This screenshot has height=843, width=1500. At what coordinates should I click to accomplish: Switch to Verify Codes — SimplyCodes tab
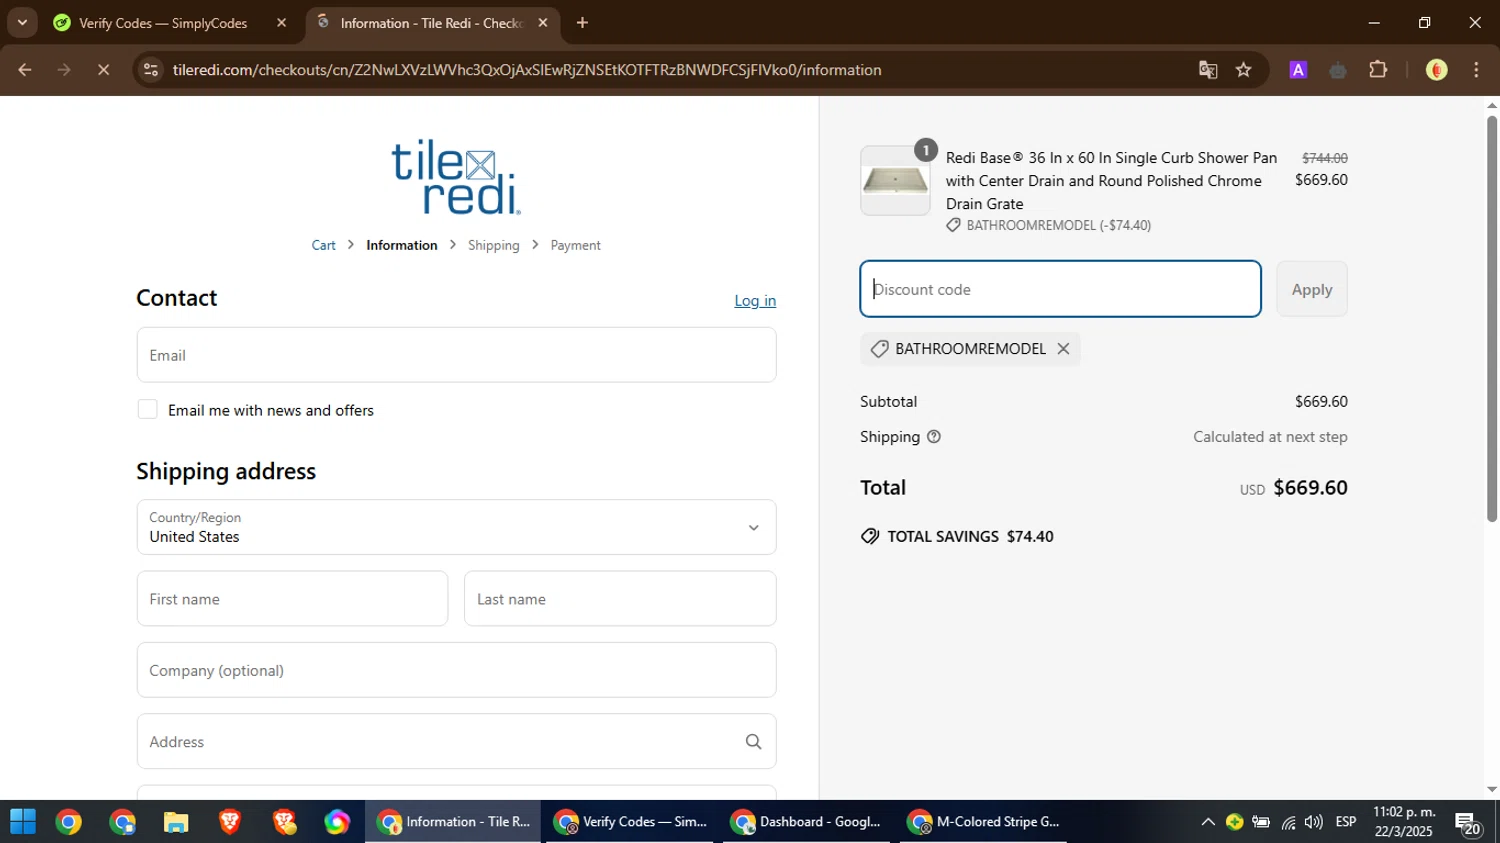pyautogui.click(x=163, y=23)
